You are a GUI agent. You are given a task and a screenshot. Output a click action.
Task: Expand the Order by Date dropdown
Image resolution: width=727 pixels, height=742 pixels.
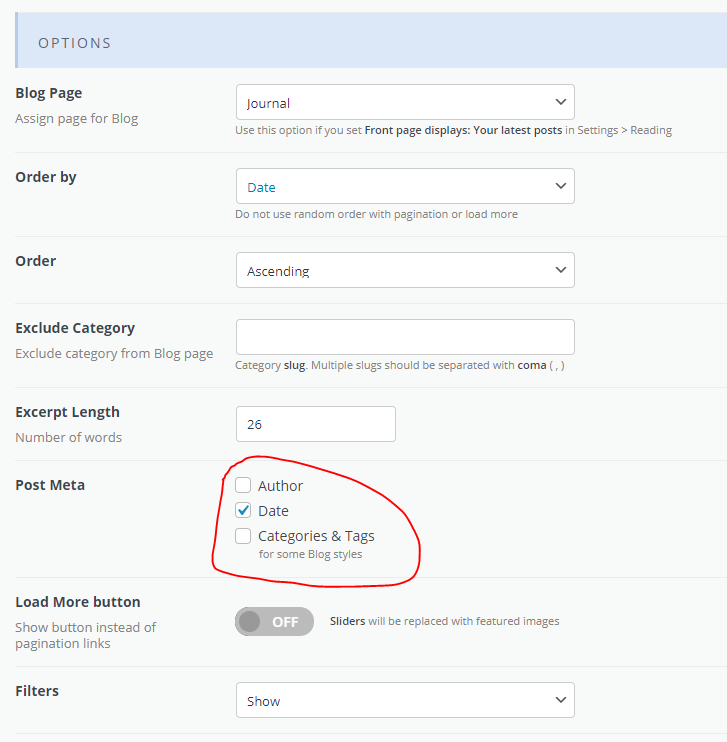tap(405, 186)
